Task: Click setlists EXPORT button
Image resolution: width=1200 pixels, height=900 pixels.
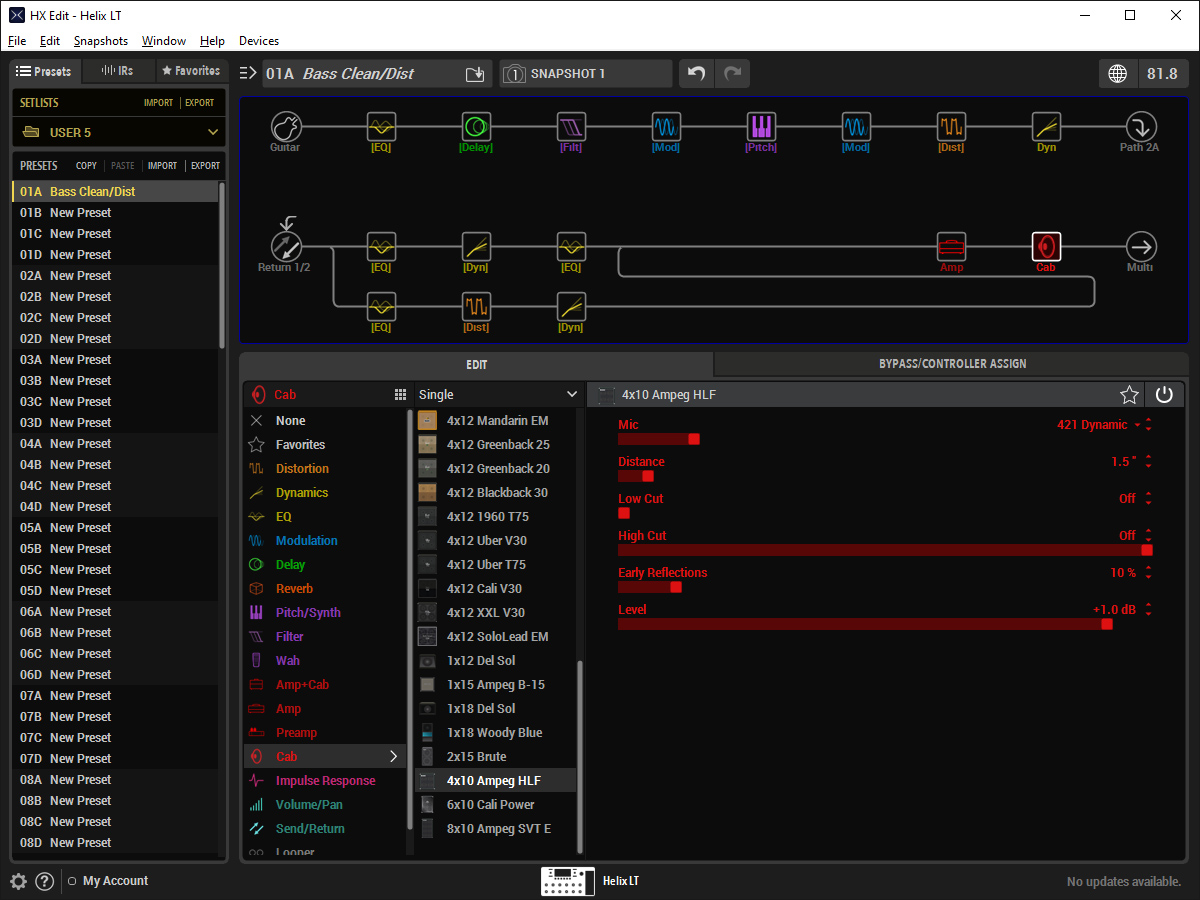Action: 200,103
